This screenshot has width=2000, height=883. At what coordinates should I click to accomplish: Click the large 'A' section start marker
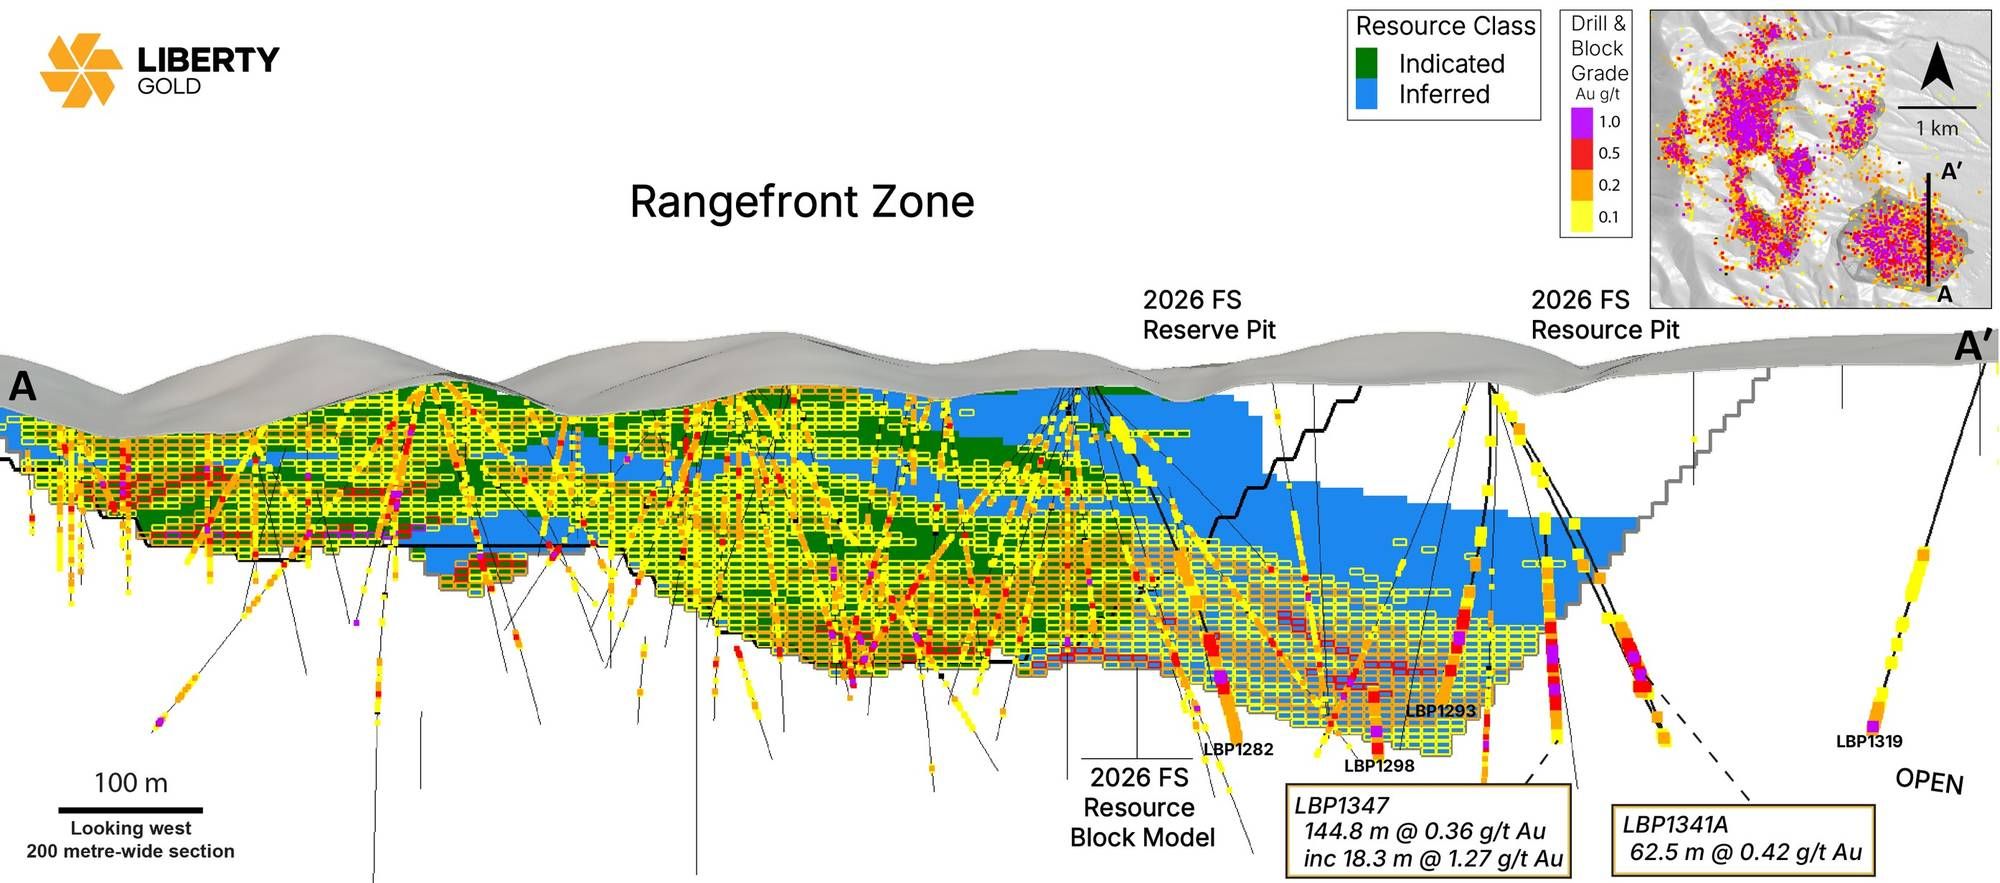pyautogui.click(x=22, y=386)
